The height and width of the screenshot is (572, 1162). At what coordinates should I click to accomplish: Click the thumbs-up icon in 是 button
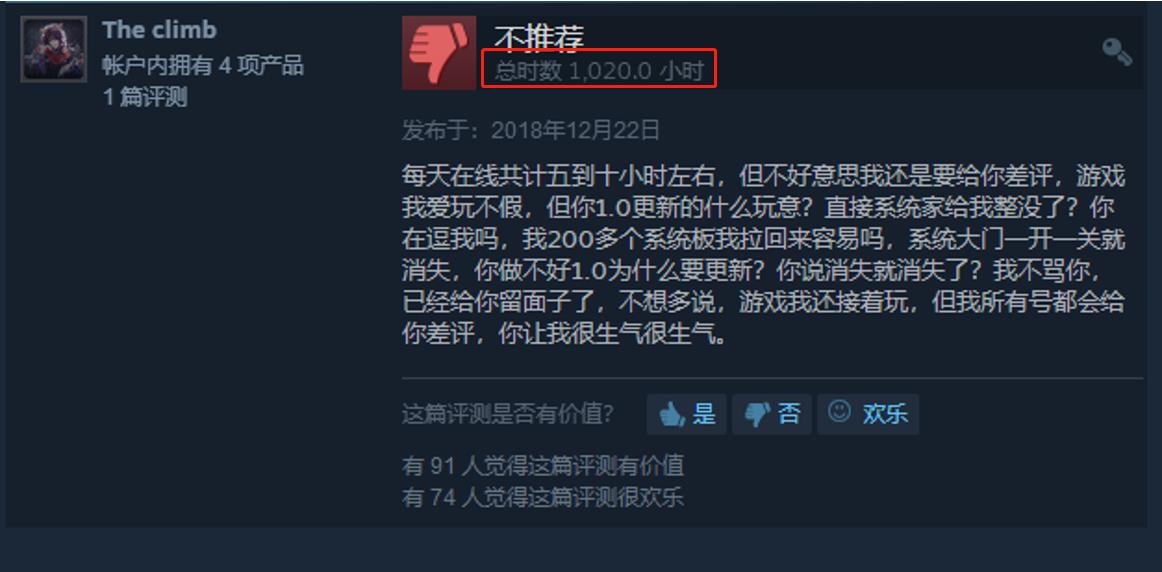pyautogui.click(x=672, y=415)
